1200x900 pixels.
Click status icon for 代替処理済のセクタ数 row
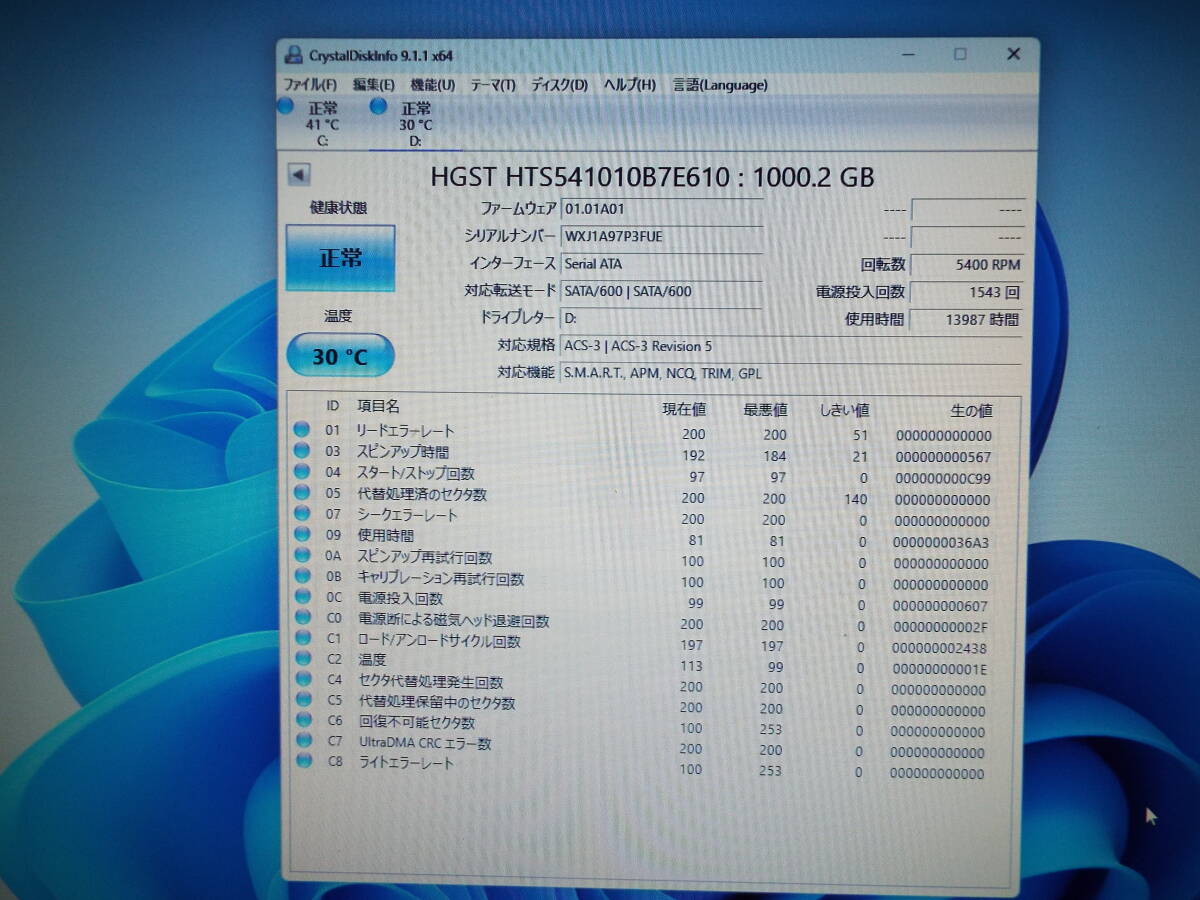click(x=302, y=493)
